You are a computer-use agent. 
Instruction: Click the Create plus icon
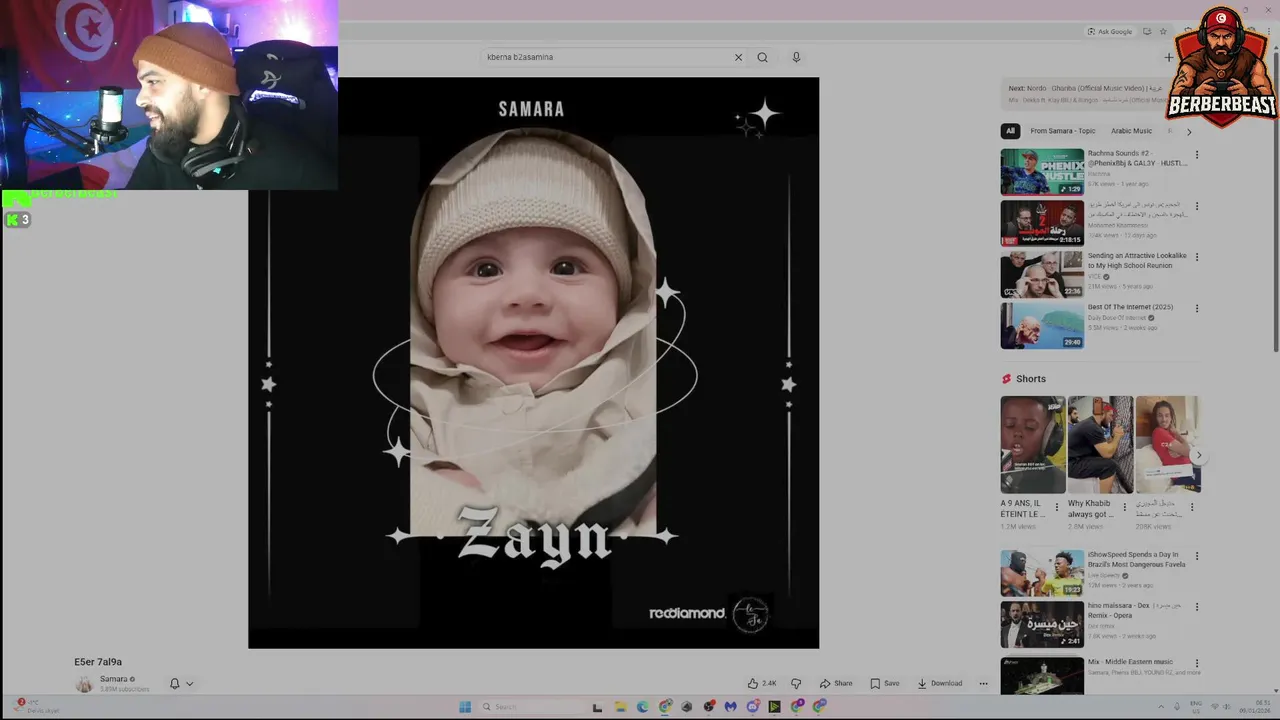pos(1168,57)
